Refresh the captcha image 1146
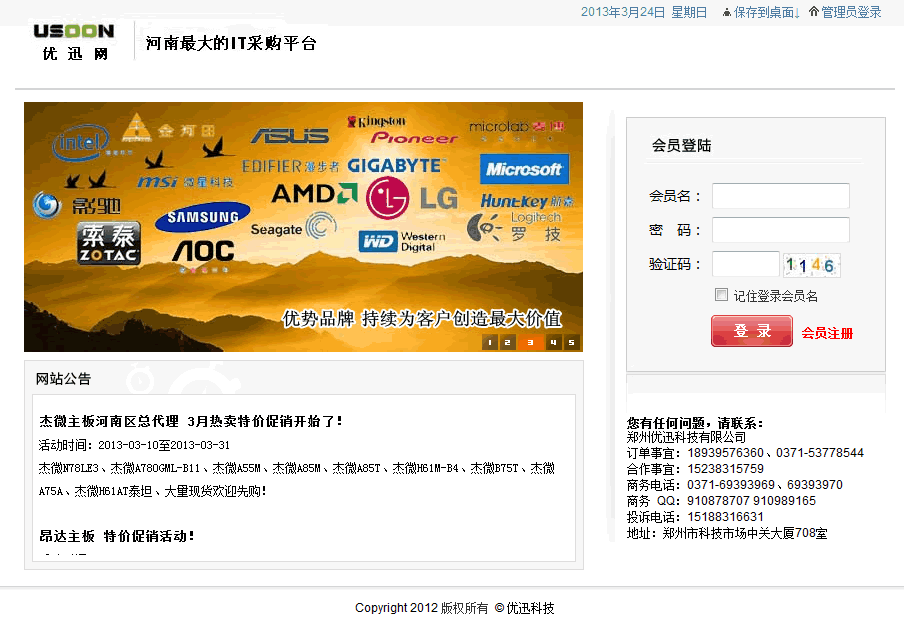The width and height of the screenshot is (904, 630). 811,265
